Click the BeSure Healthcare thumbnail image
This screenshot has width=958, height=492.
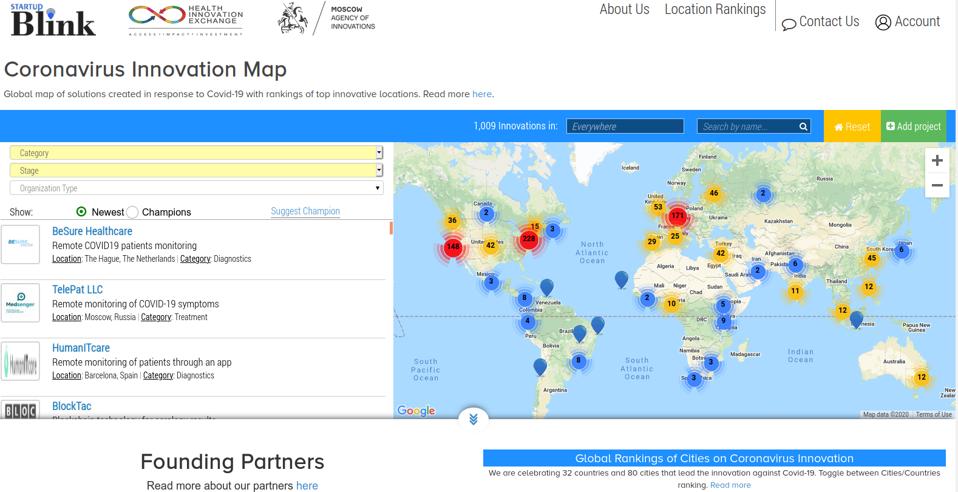click(x=20, y=245)
